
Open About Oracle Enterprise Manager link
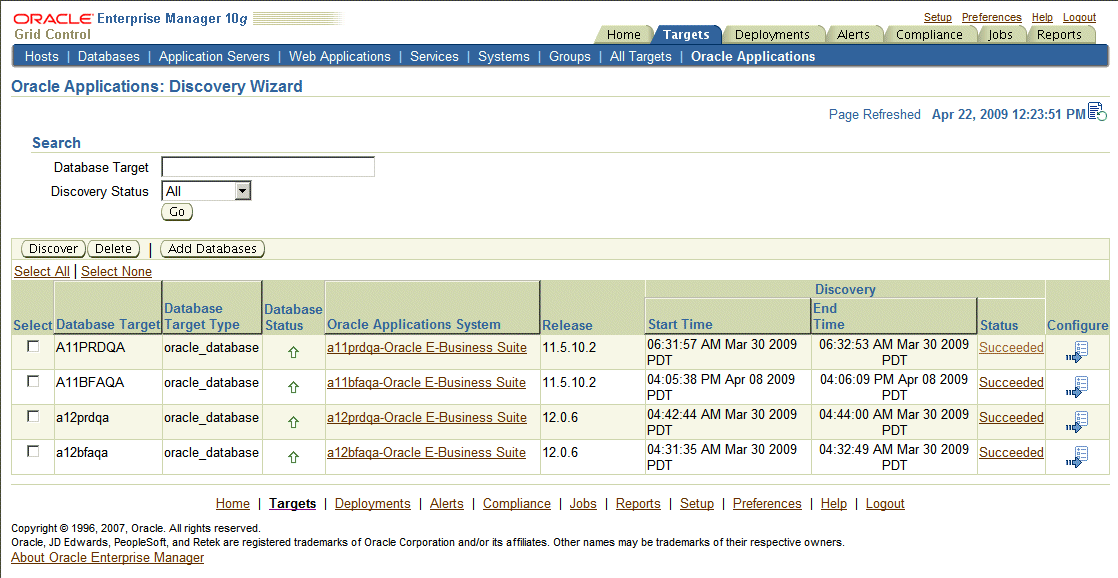point(108,557)
